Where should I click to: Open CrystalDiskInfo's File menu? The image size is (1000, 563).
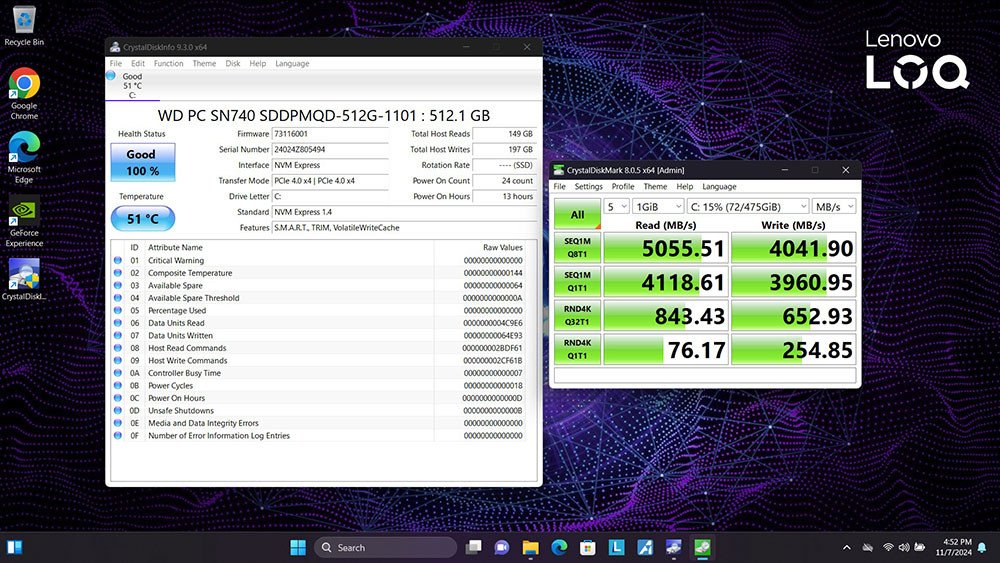115,64
